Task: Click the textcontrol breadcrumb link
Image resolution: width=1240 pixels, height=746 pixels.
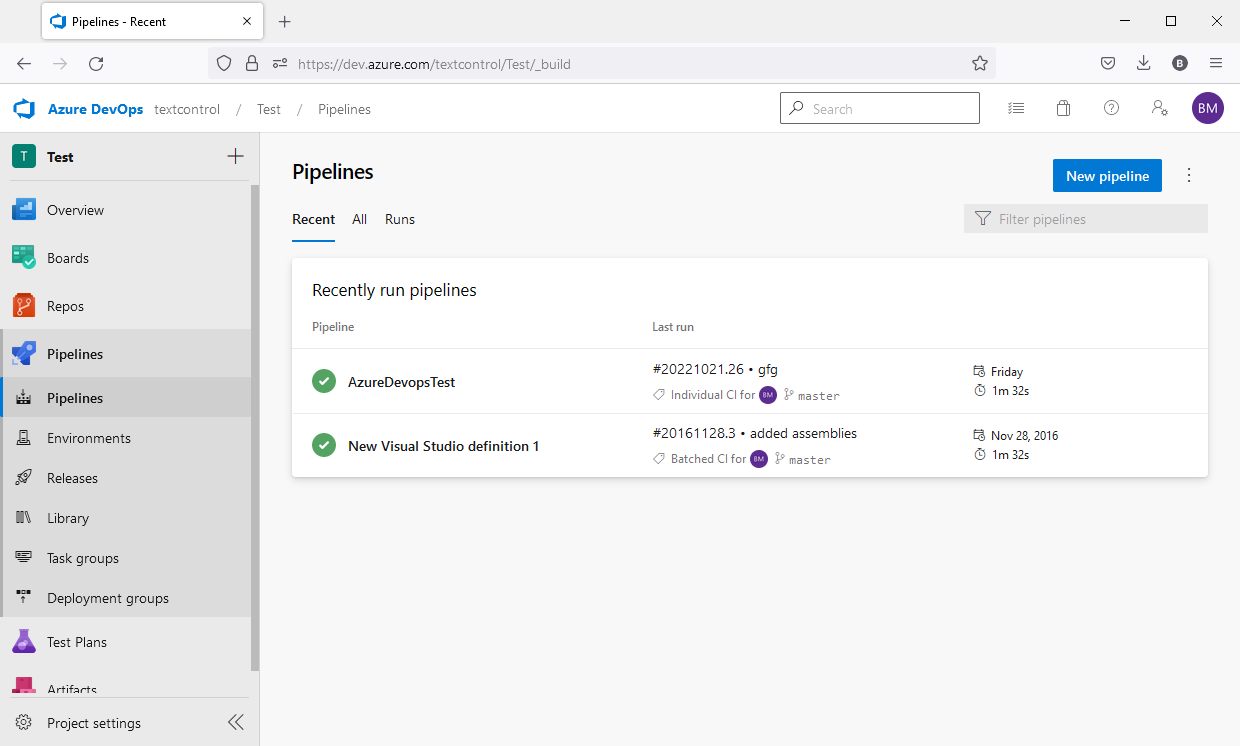Action: point(187,109)
